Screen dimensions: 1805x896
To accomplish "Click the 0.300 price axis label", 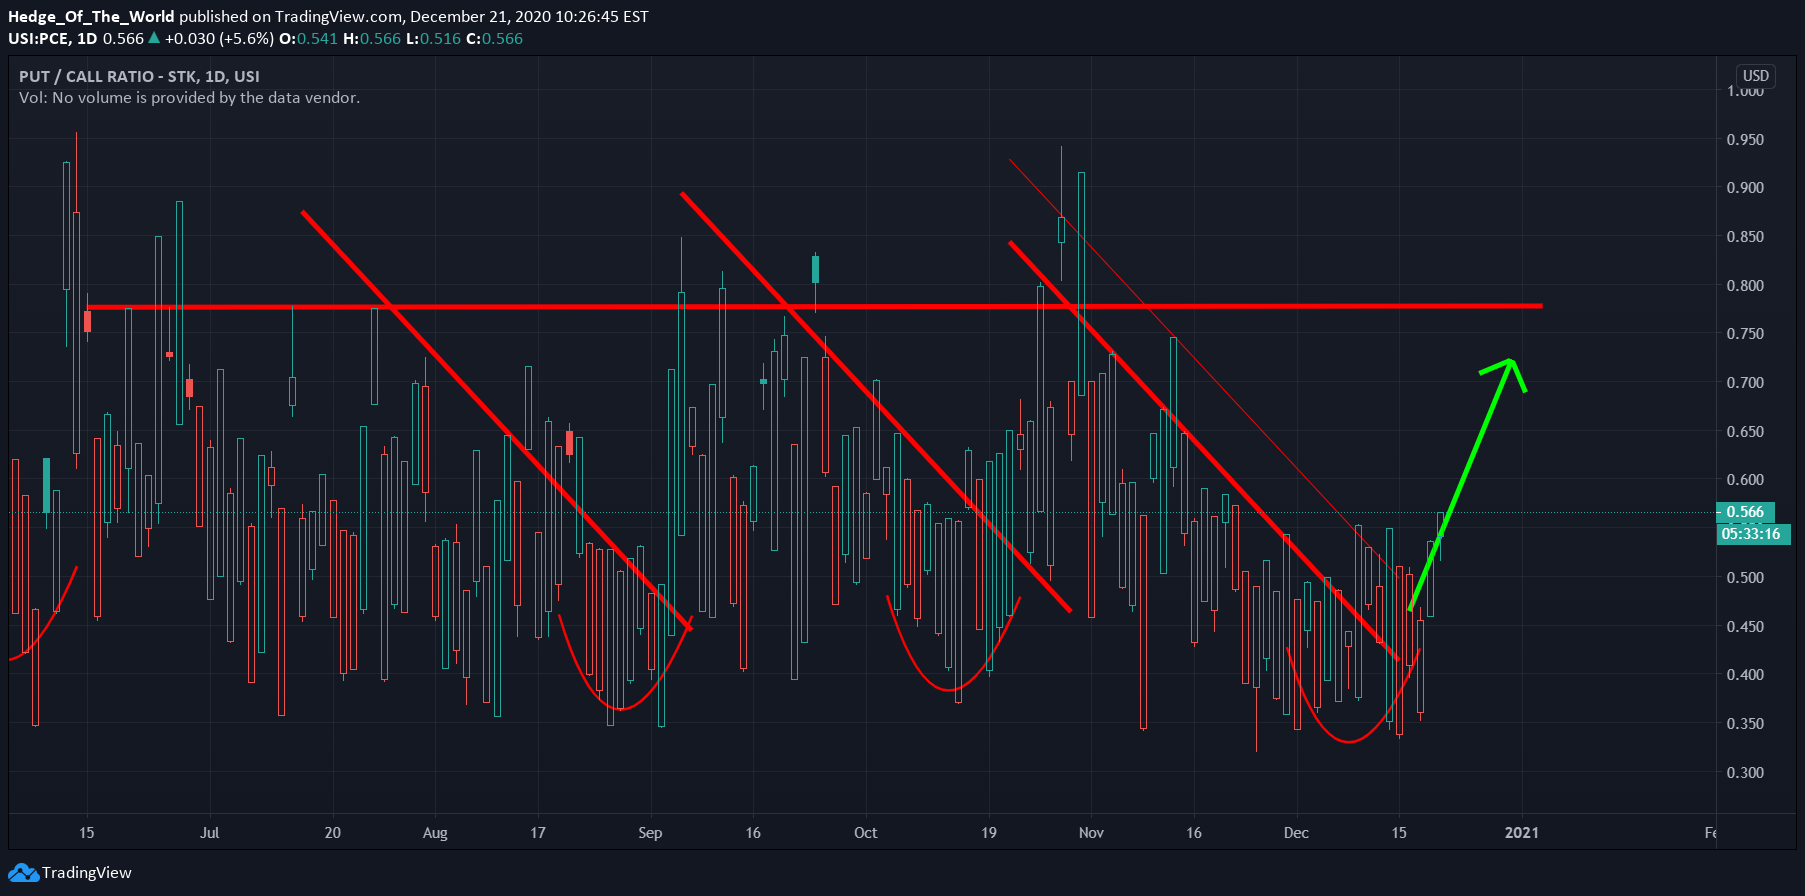I will point(1745,773).
